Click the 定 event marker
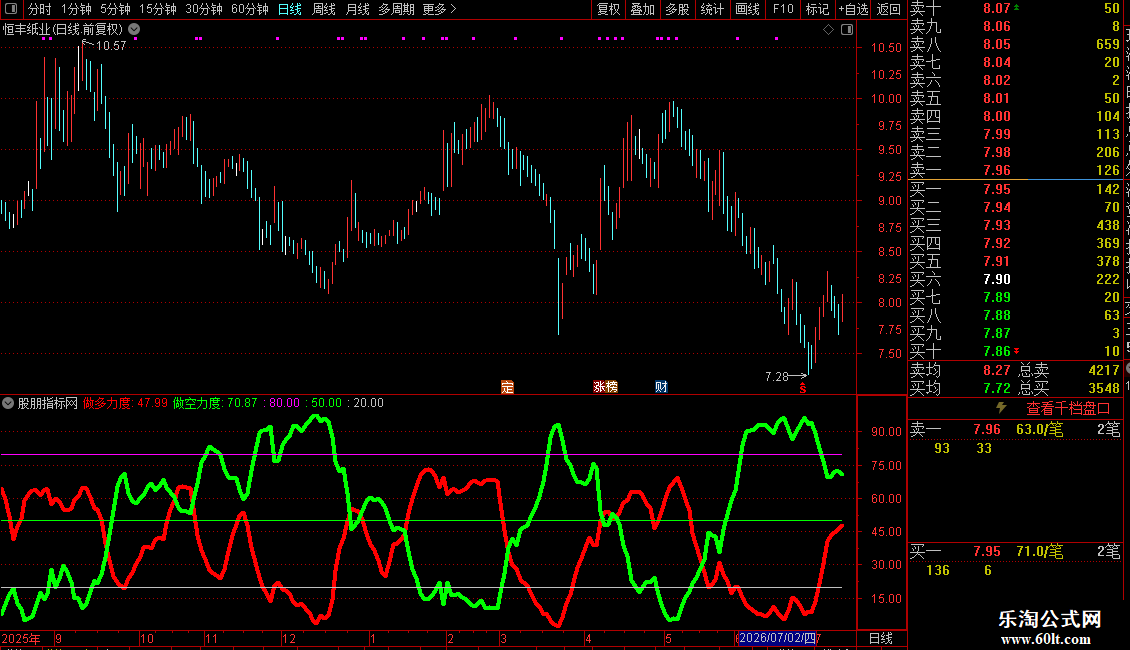This screenshot has height=650, width=1130. point(507,387)
